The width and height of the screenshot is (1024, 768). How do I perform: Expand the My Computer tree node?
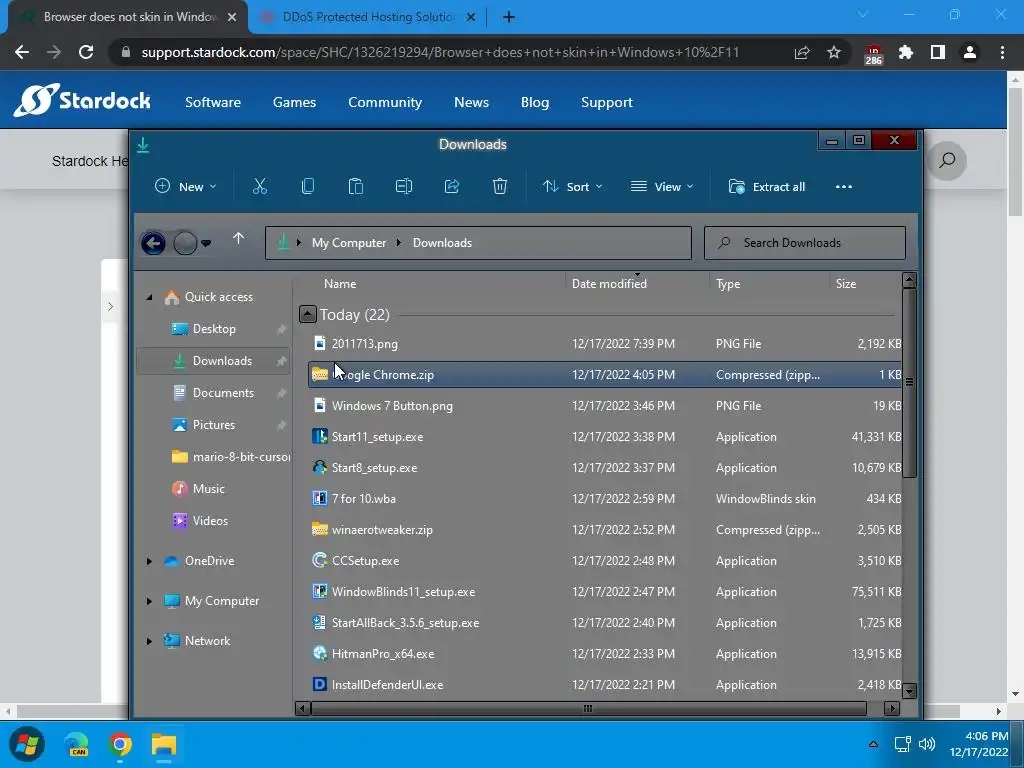tap(149, 601)
